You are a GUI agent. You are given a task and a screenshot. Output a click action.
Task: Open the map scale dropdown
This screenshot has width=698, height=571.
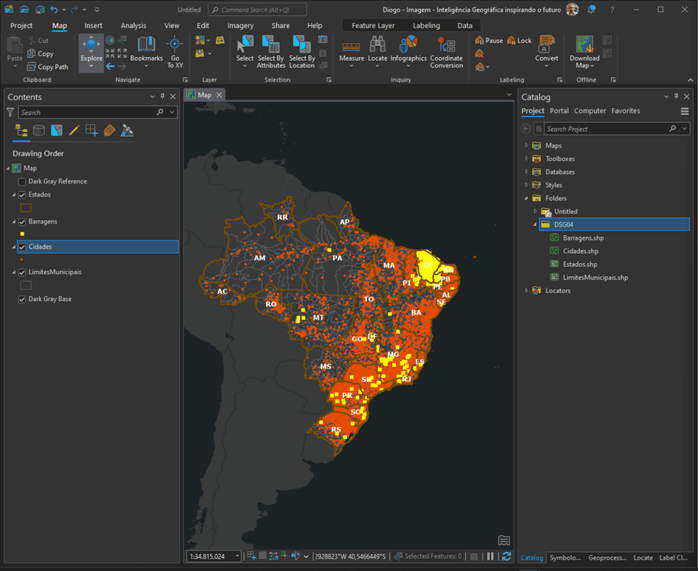237,556
